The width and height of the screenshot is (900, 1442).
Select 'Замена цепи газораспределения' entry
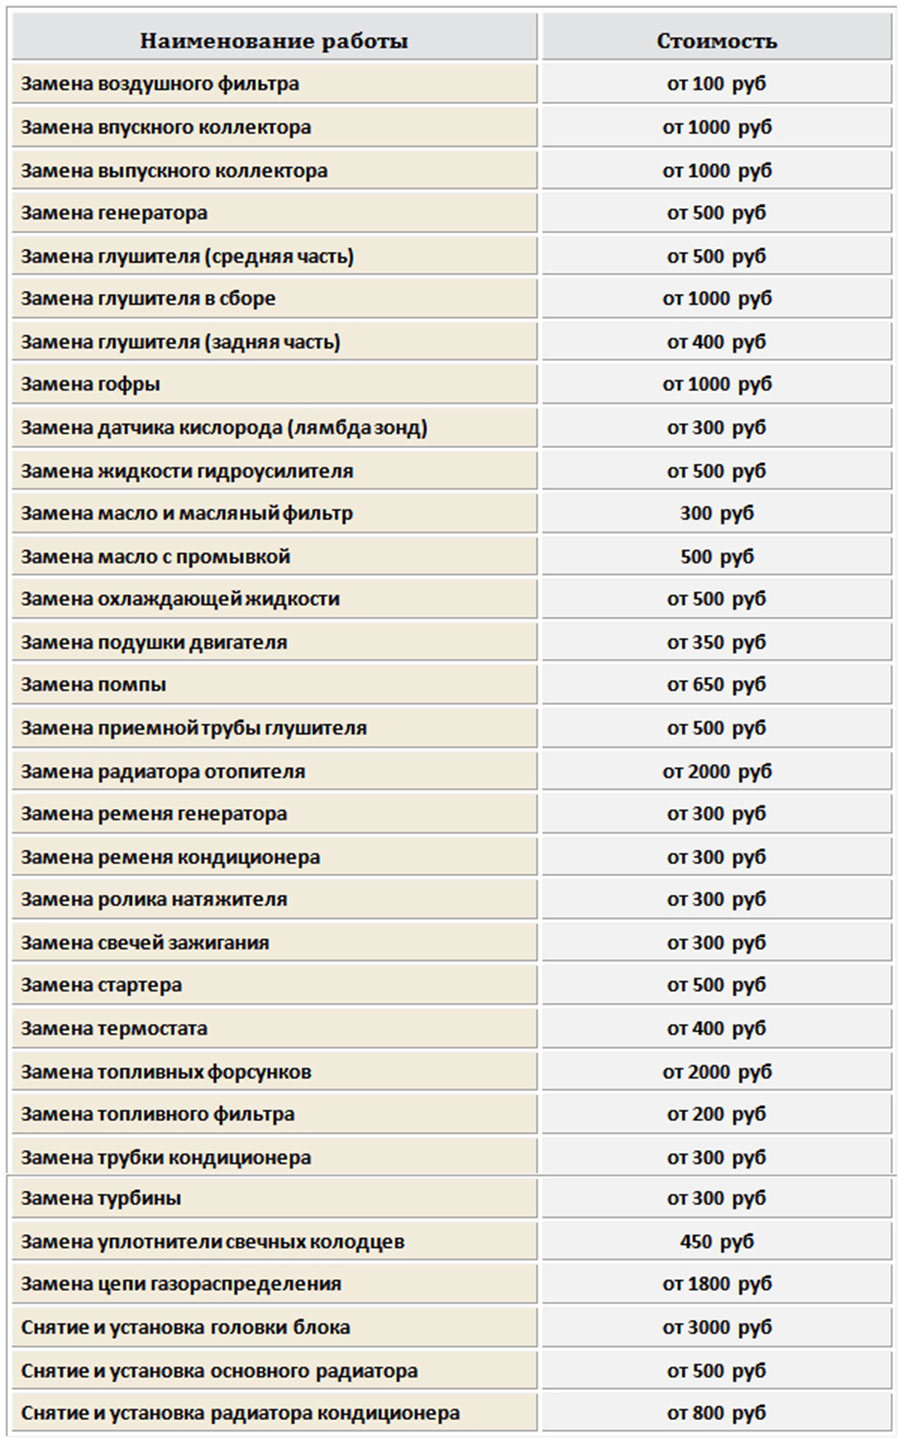point(181,1284)
